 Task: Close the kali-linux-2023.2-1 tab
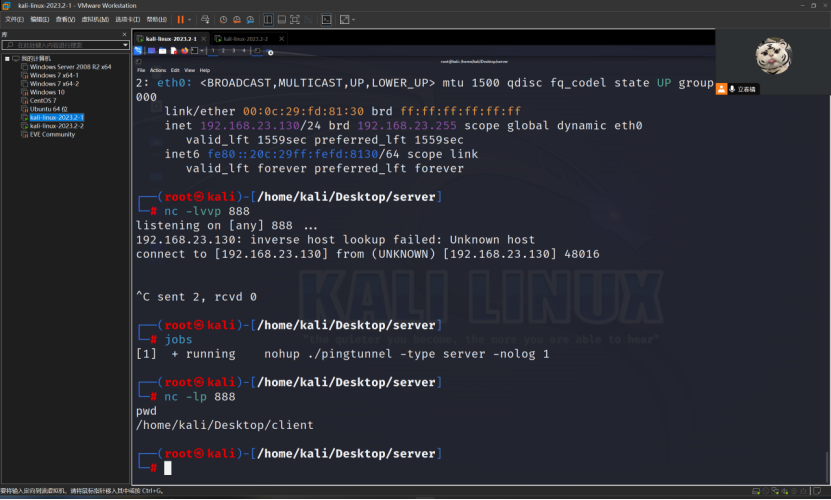coord(204,39)
